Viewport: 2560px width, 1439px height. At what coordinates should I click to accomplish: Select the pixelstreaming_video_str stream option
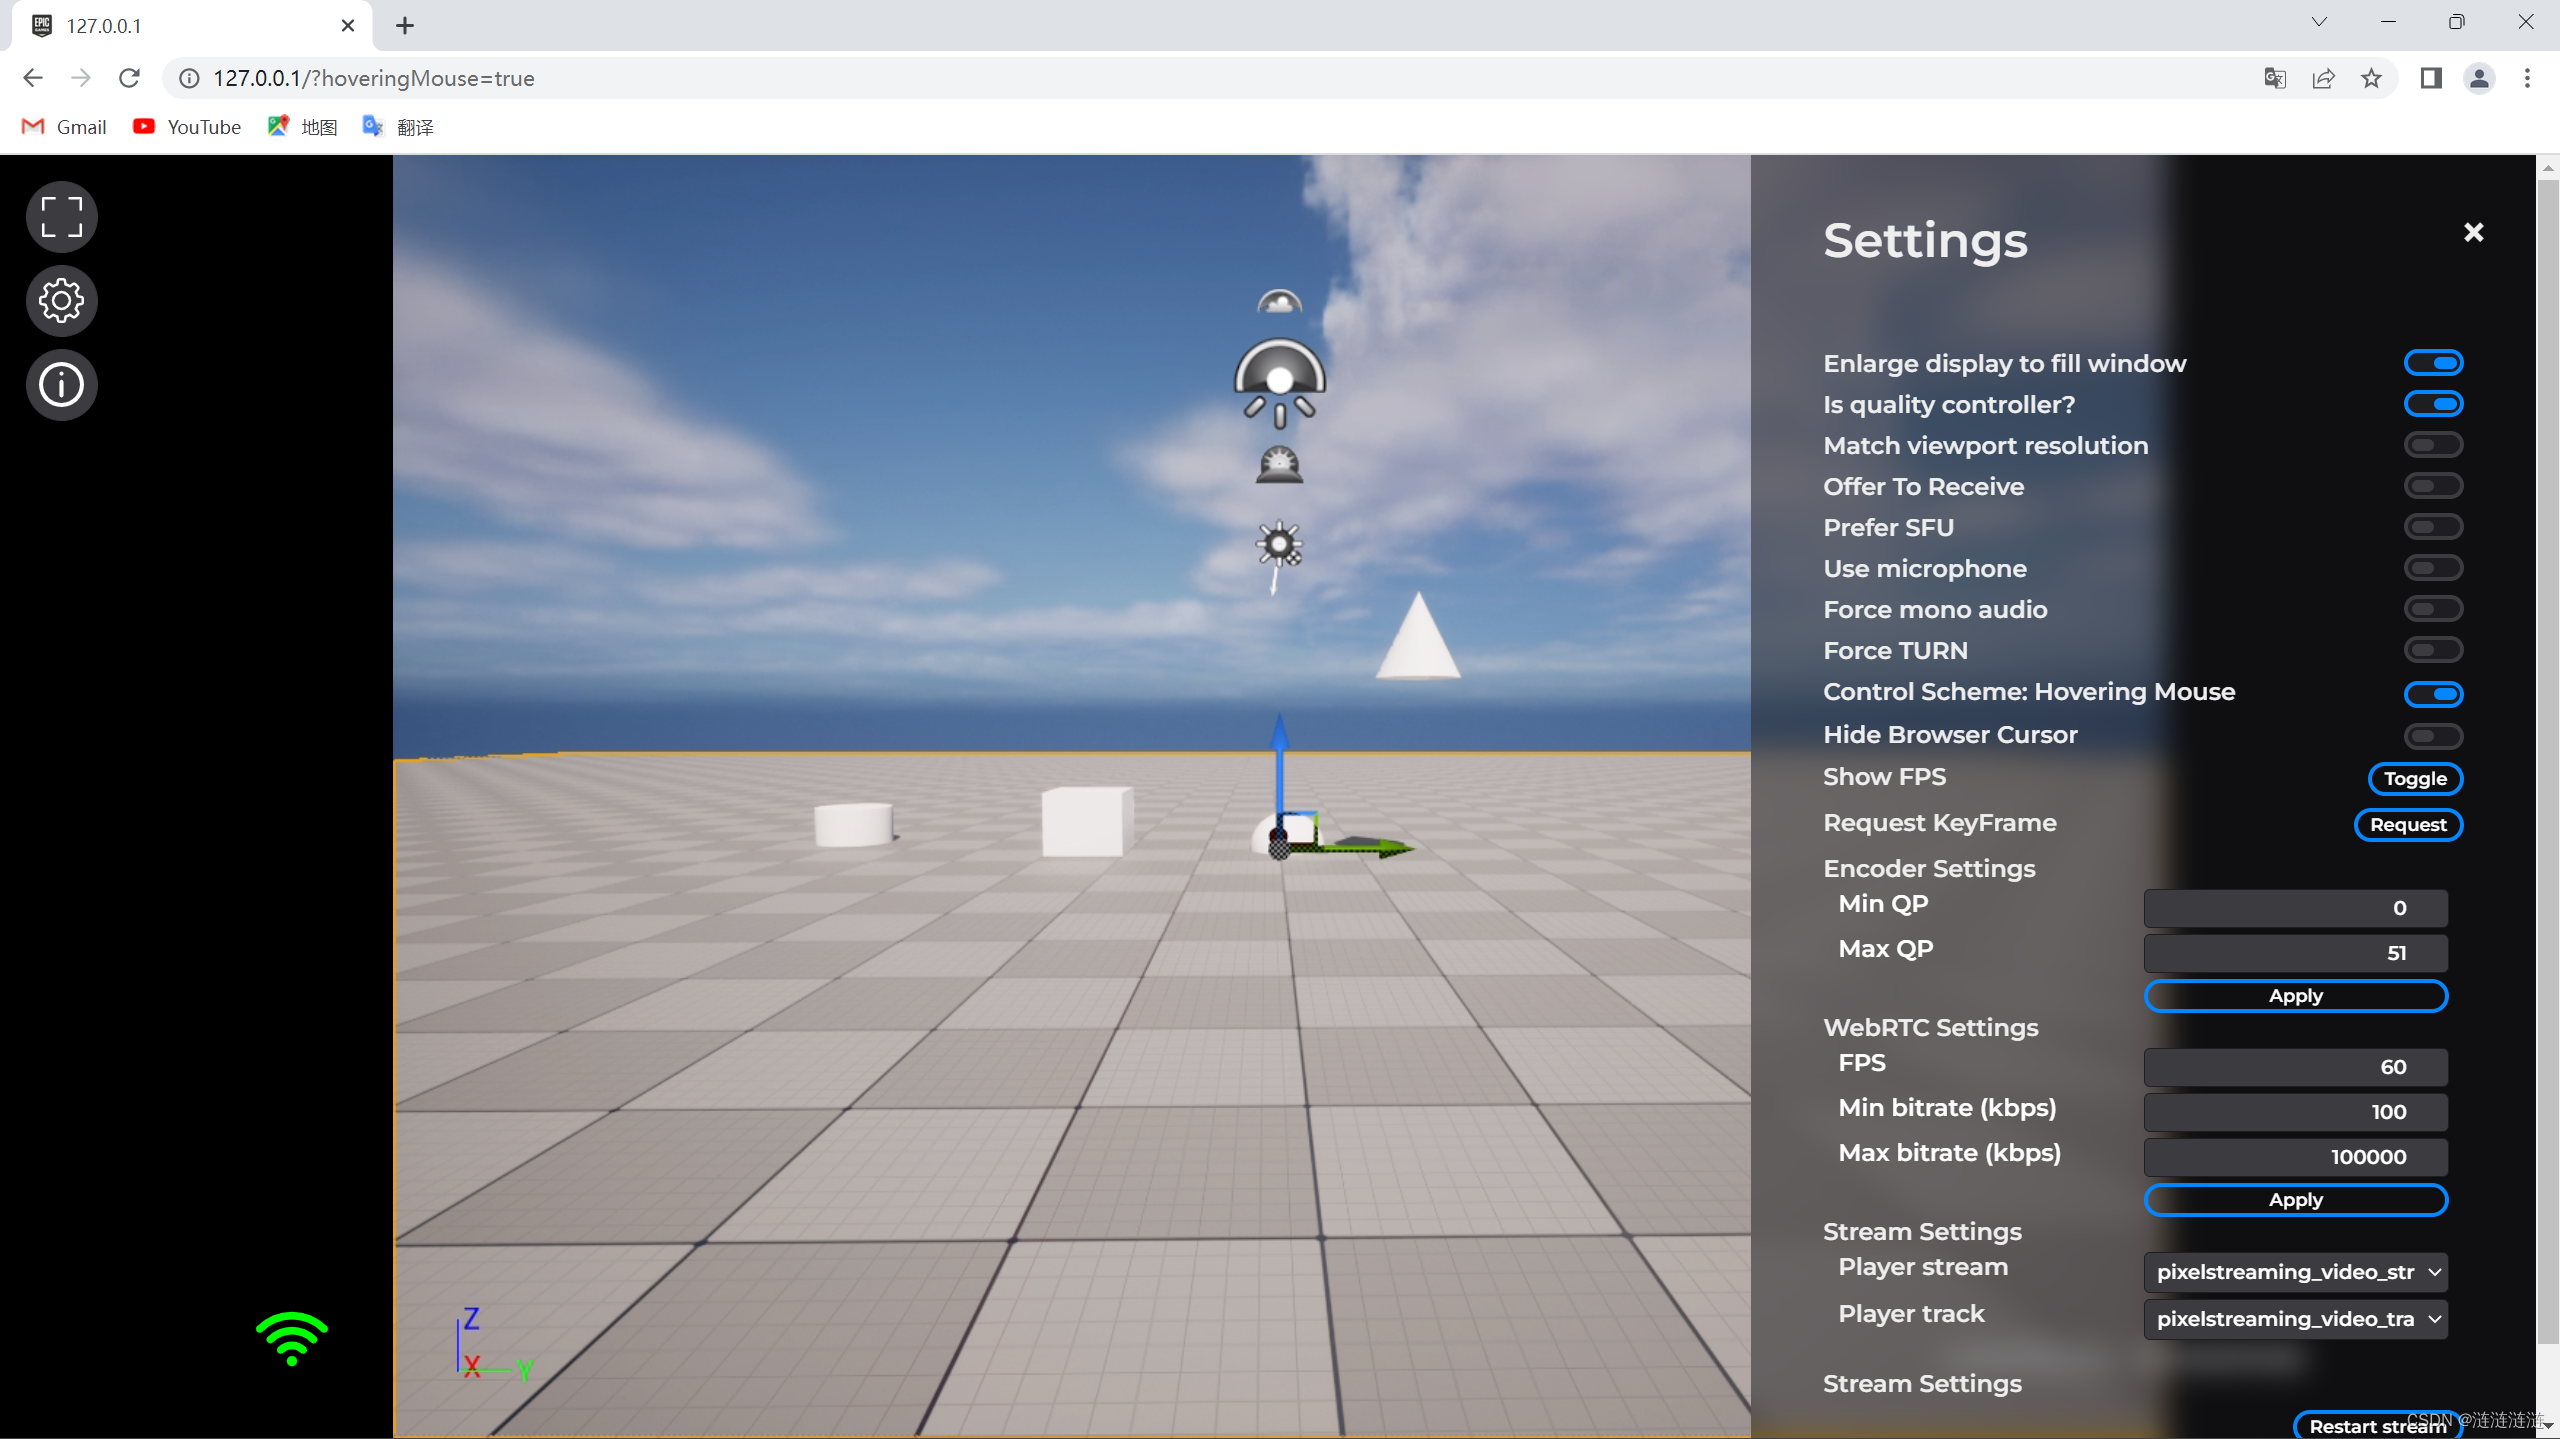pyautogui.click(x=2295, y=1270)
